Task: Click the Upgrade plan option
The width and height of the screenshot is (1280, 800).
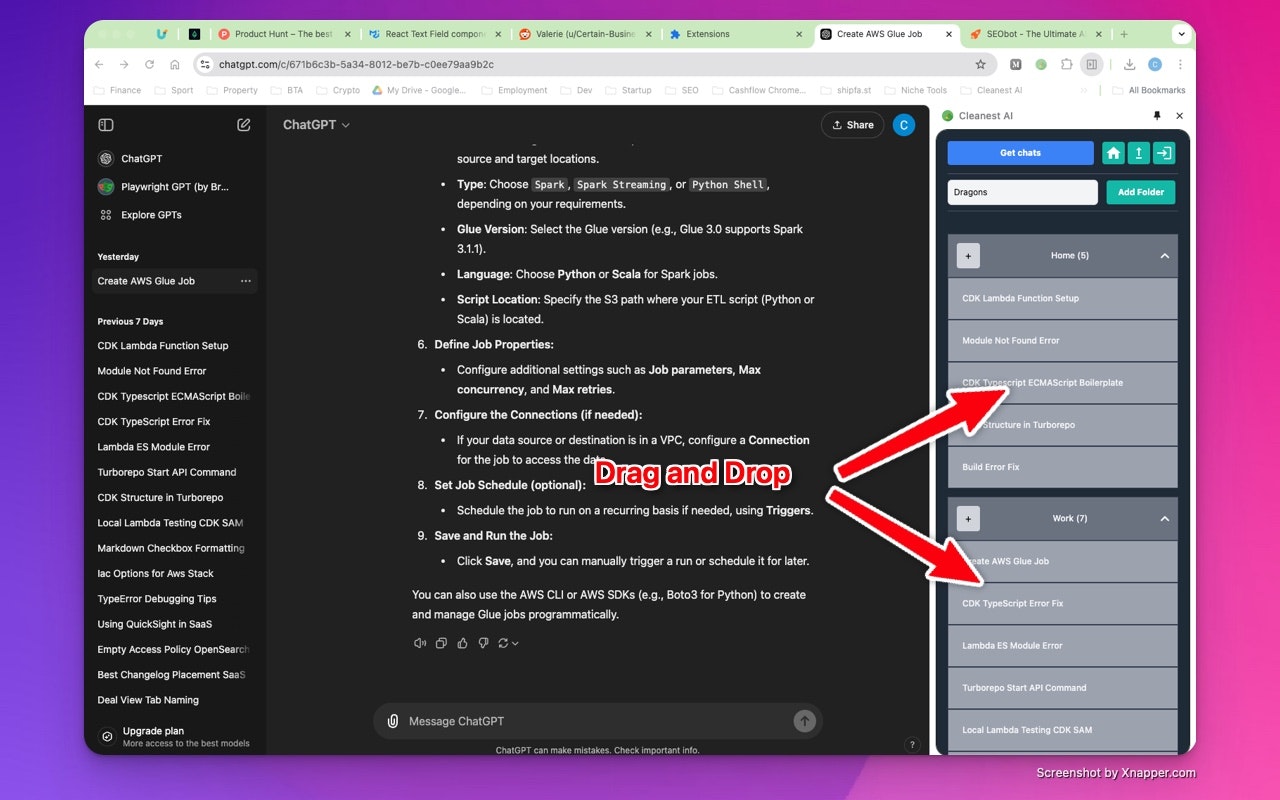Action: [174, 736]
